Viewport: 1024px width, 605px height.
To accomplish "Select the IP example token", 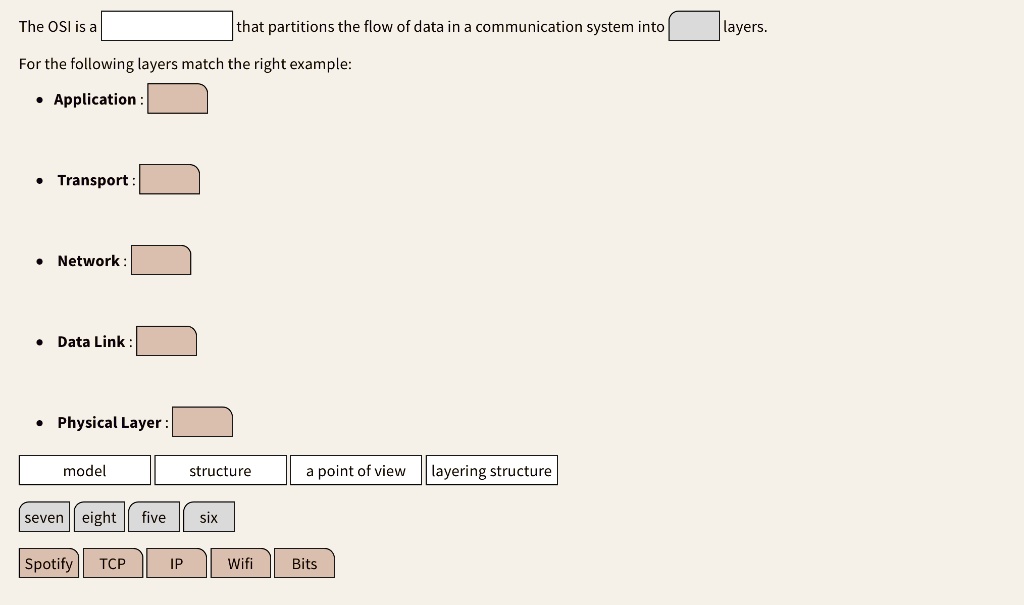I will click(176, 563).
